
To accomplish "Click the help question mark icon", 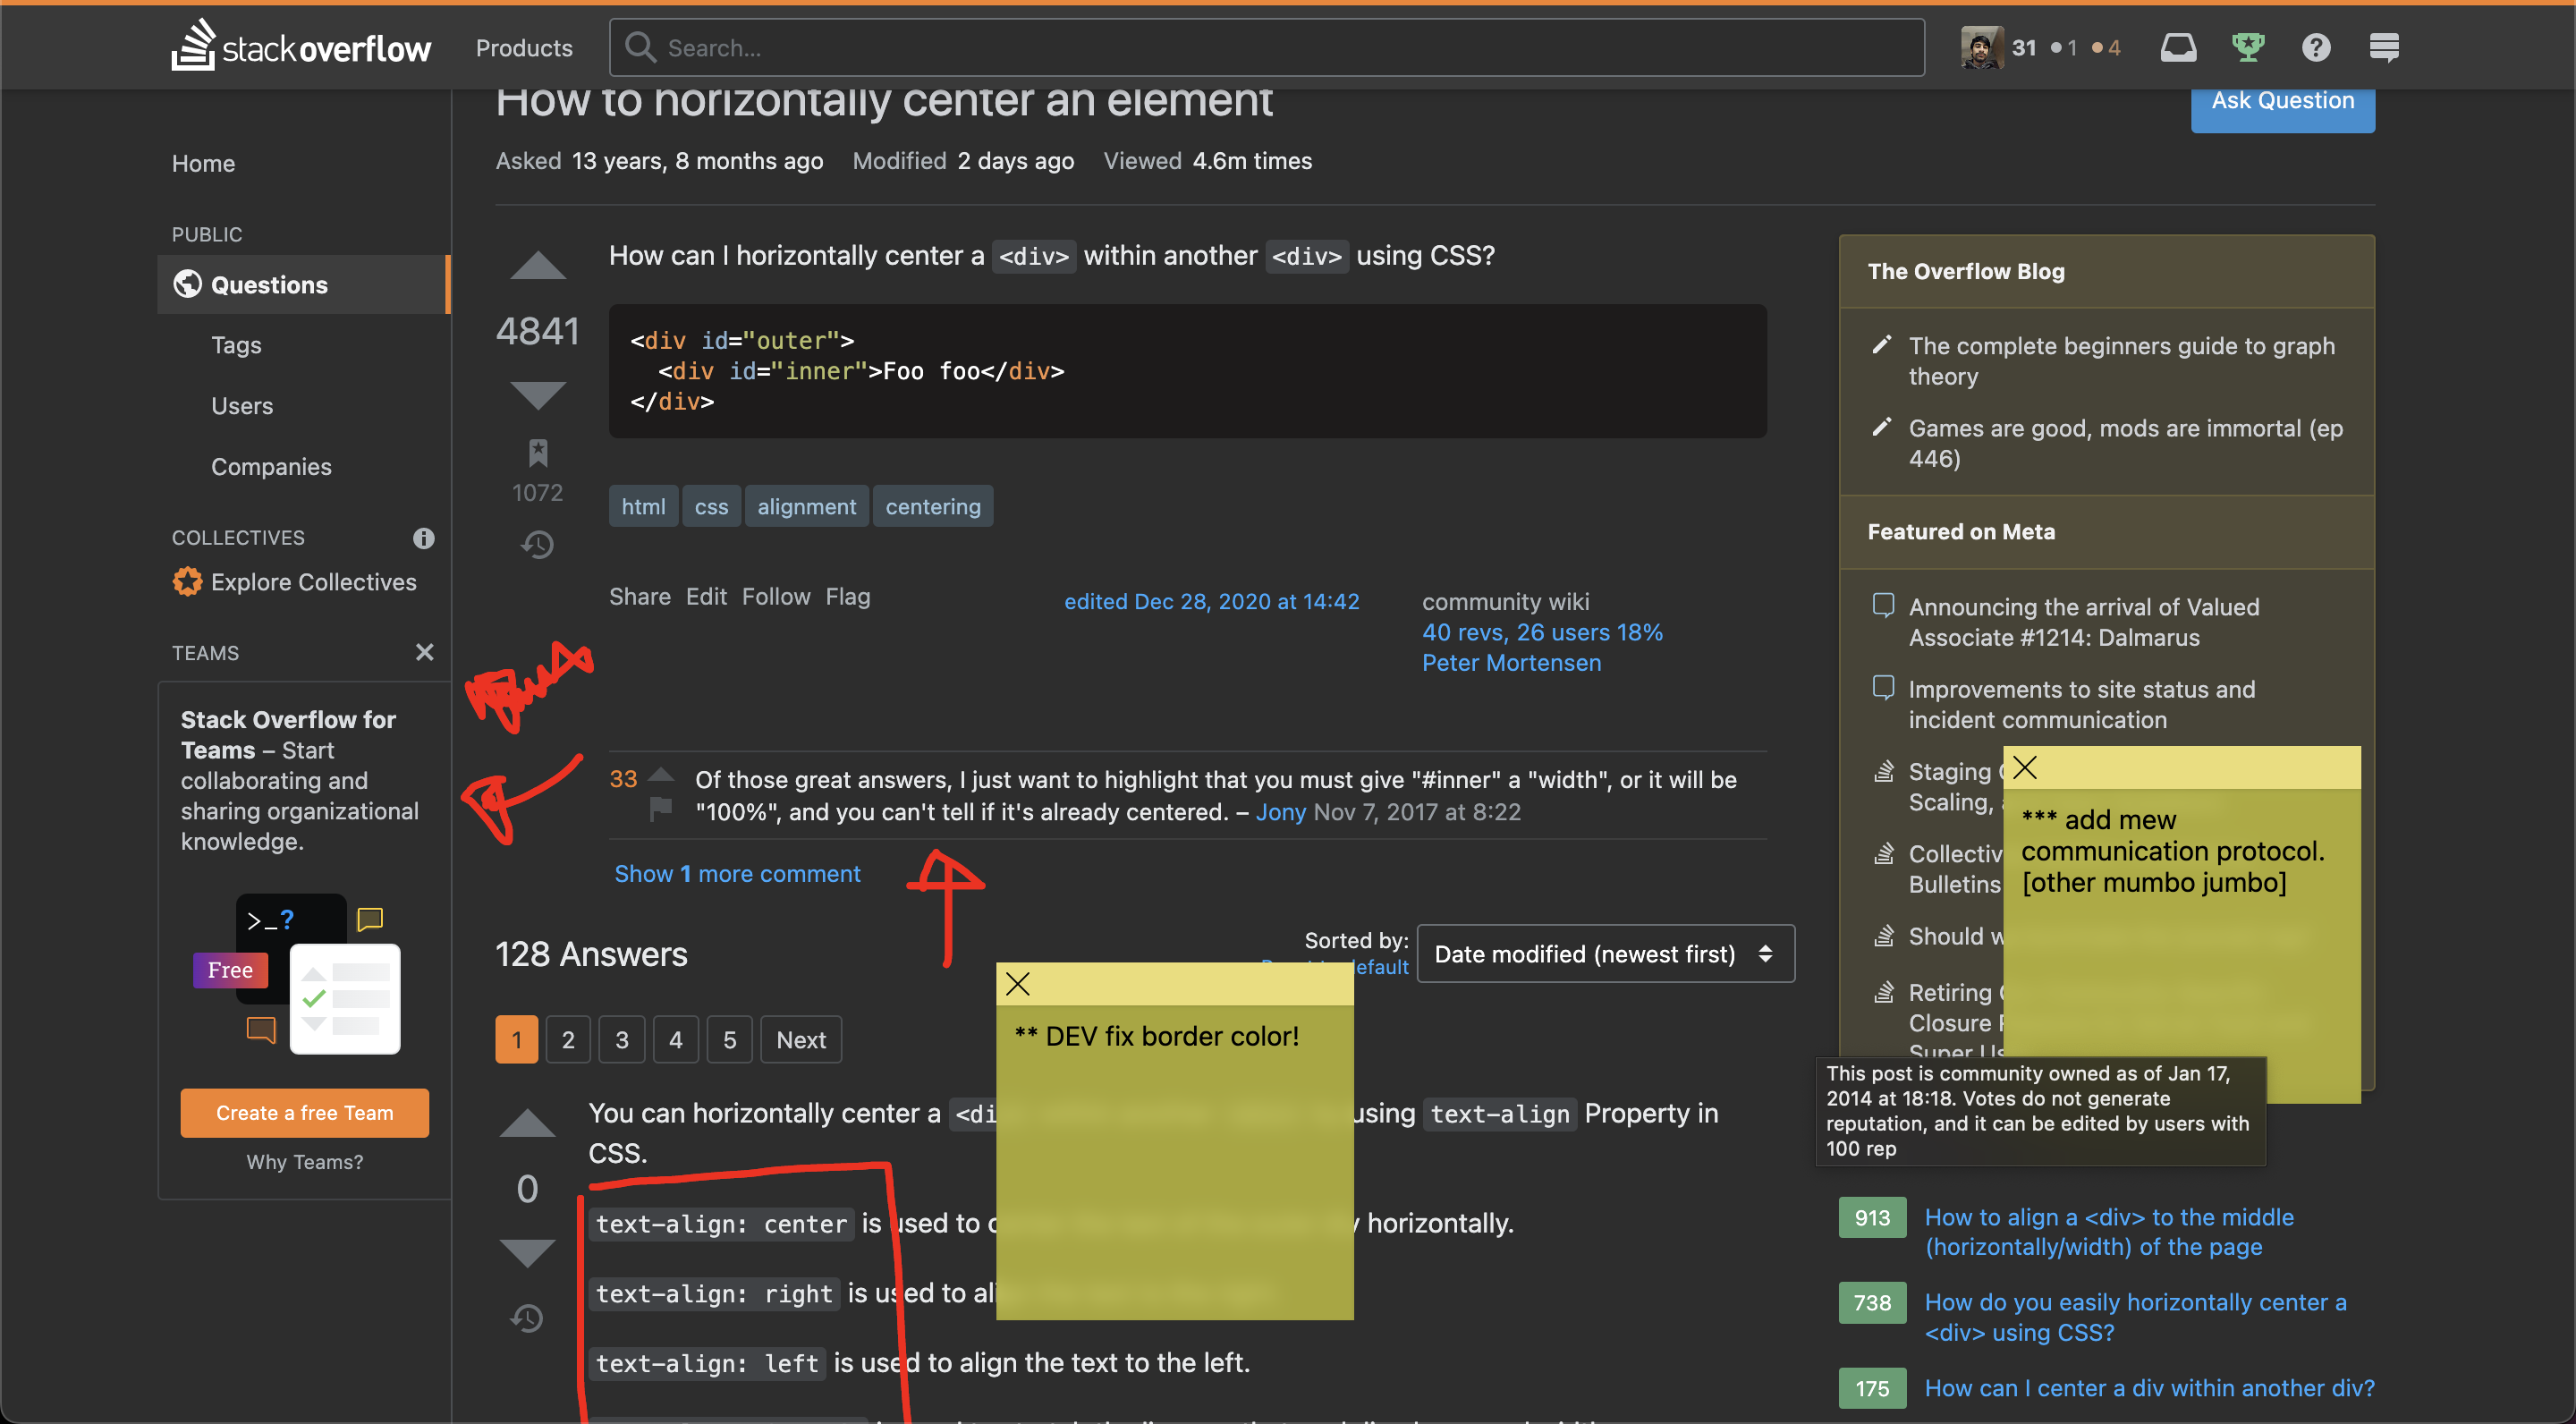I will pyautogui.click(x=2315, y=47).
